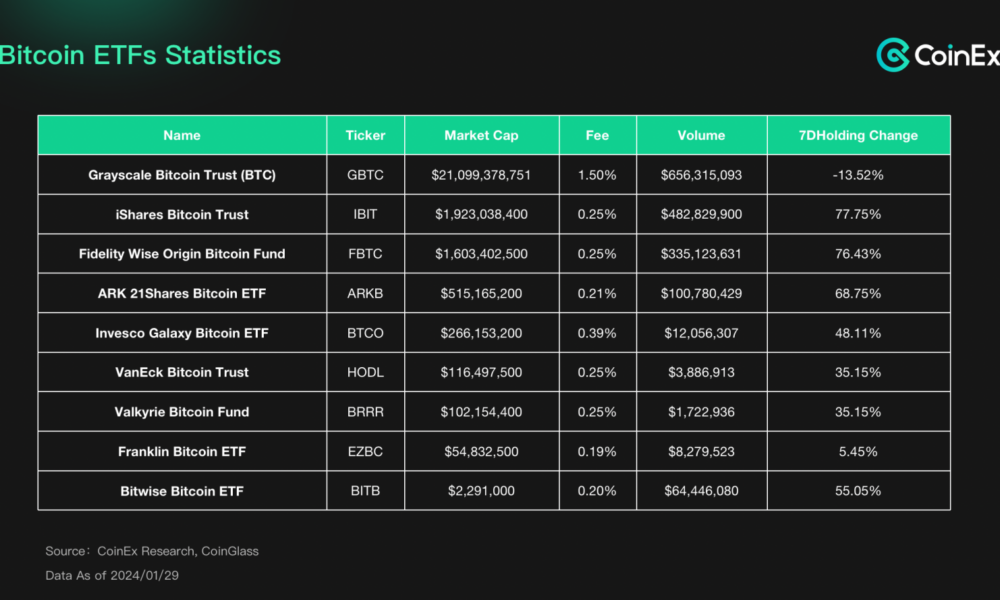
Task: Select Grayscale Bitcoin Trust (BTC) row name
Action: [182, 175]
